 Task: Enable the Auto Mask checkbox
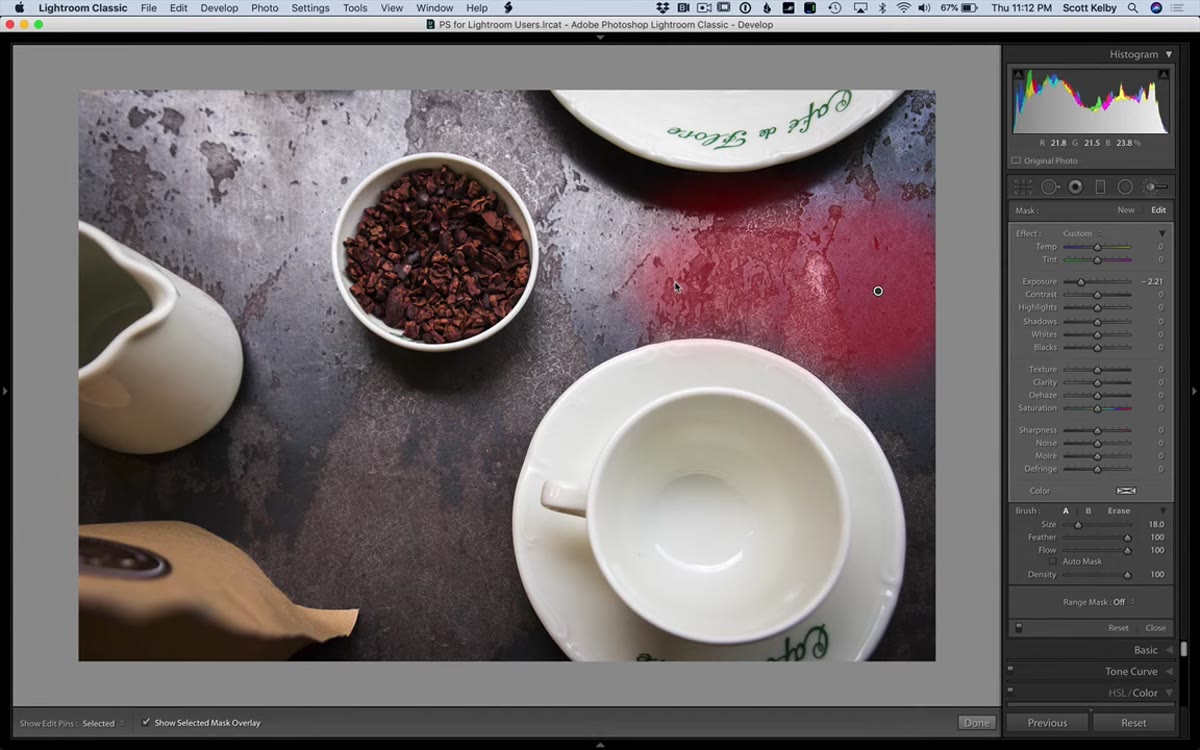point(1052,562)
